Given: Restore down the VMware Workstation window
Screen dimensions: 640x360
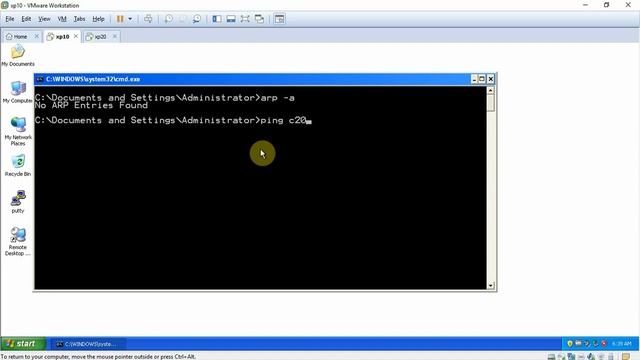Looking at the screenshot, I should tap(607, 5).
